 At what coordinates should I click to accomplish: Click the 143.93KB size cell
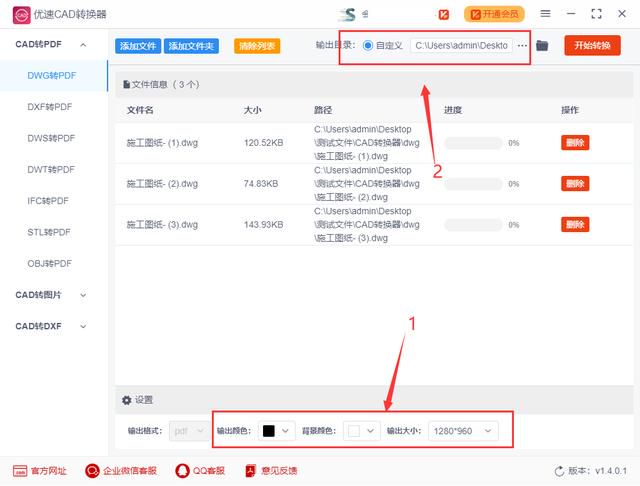(264, 225)
